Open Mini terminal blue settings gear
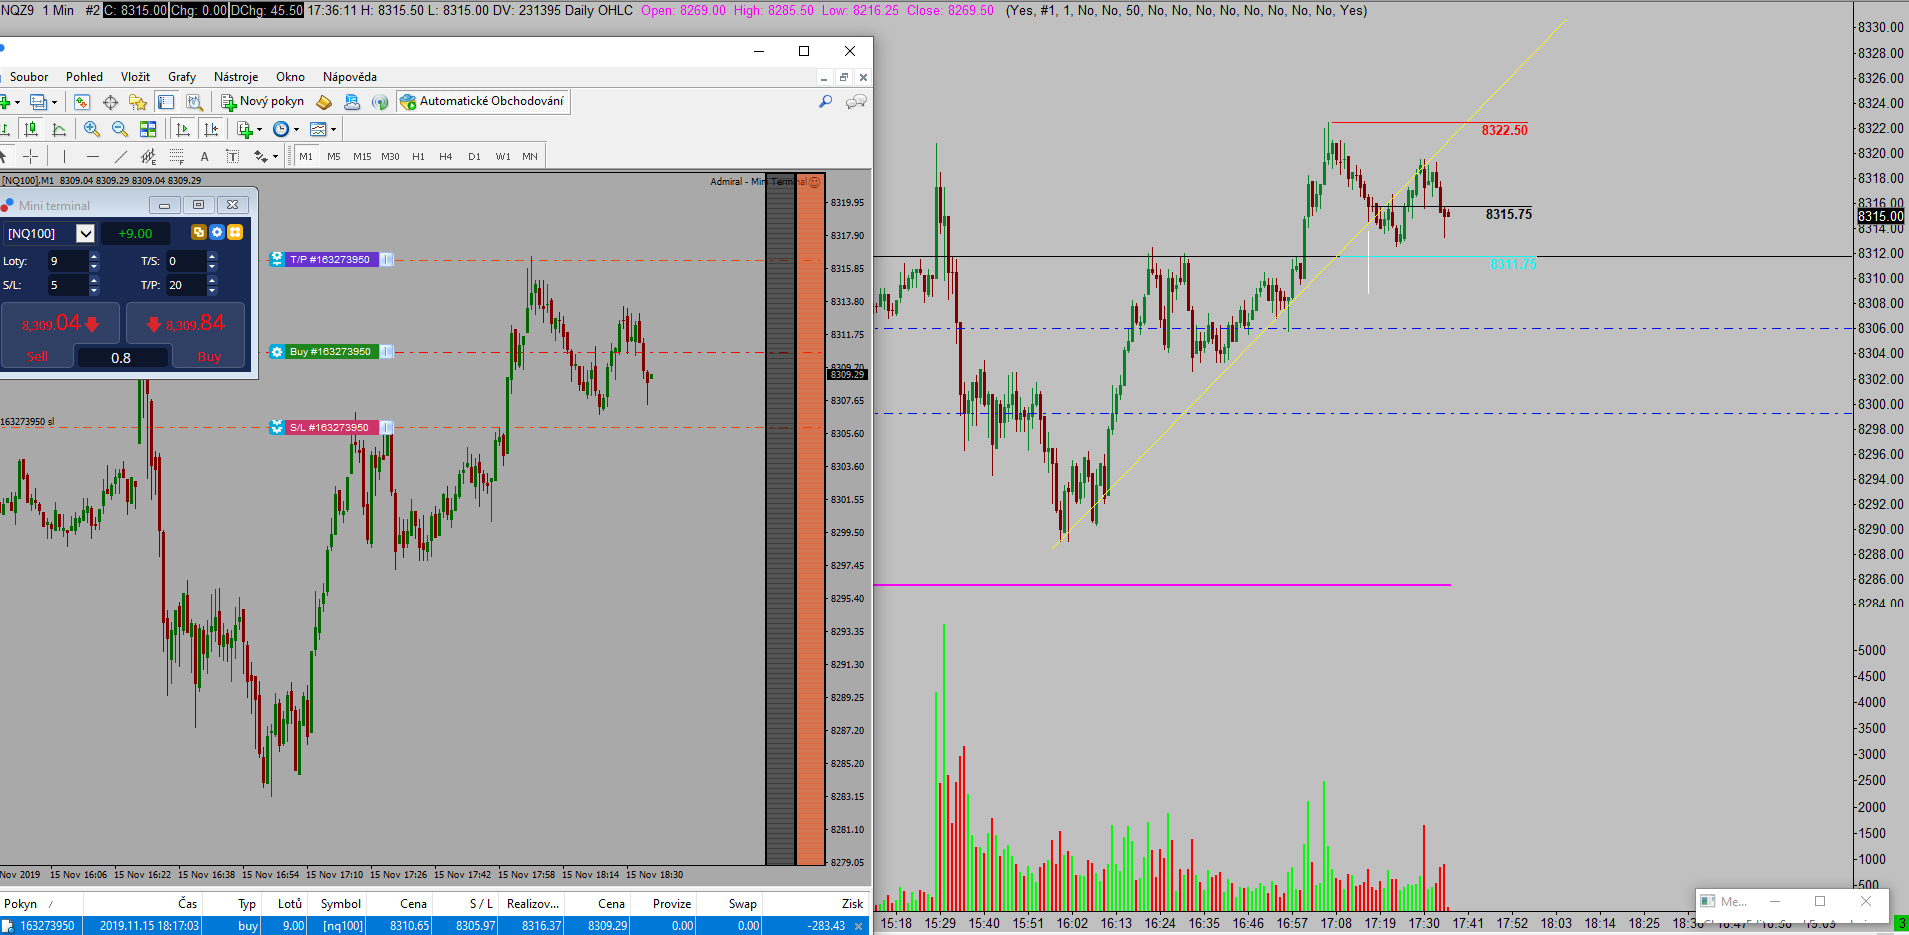Image resolution: width=1909 pixels, height=935 pixels. point(216,232)
